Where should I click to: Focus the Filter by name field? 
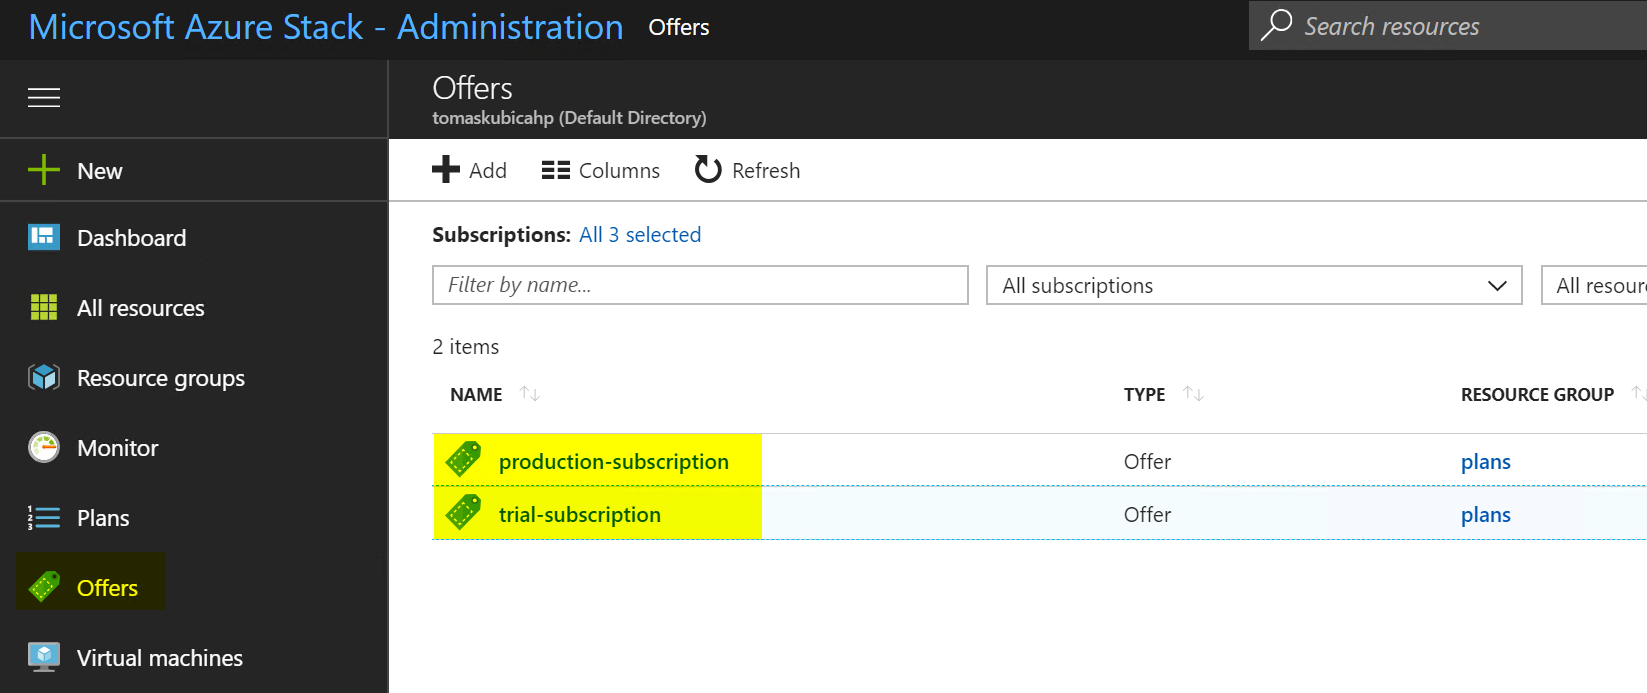pos(700,285)
